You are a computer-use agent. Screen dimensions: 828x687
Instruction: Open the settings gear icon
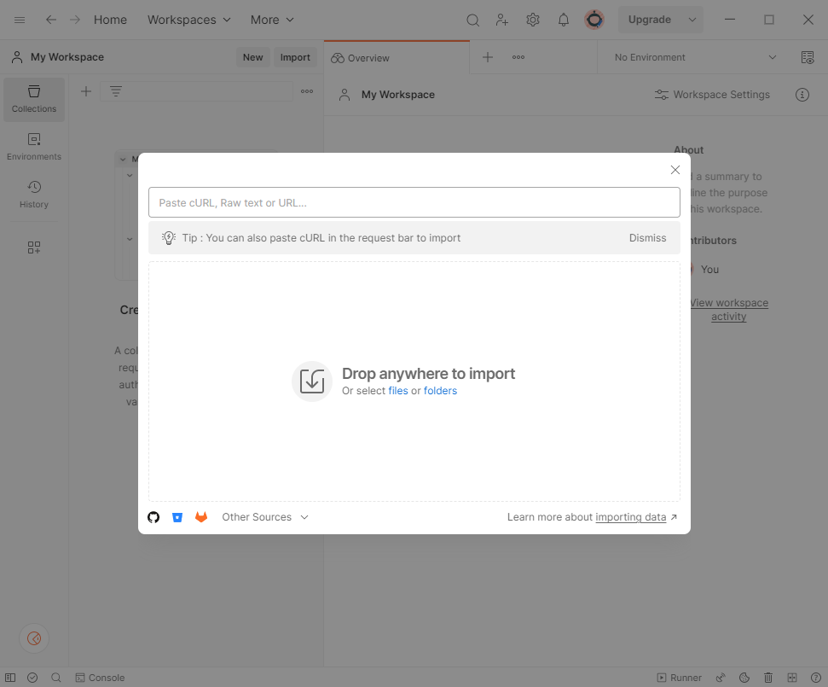[x=533, y=20]
